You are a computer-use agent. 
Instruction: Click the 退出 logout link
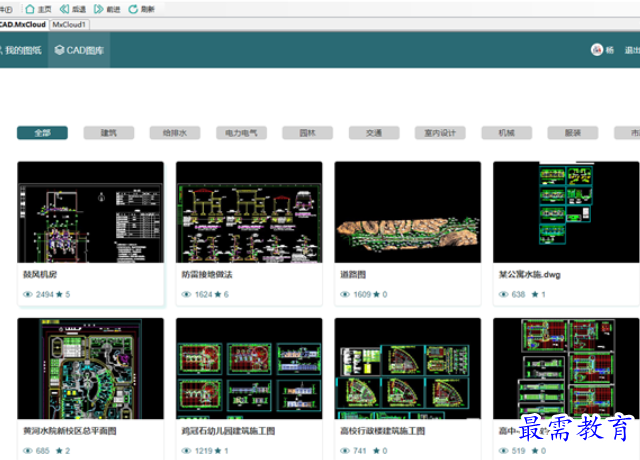[632, 50]
